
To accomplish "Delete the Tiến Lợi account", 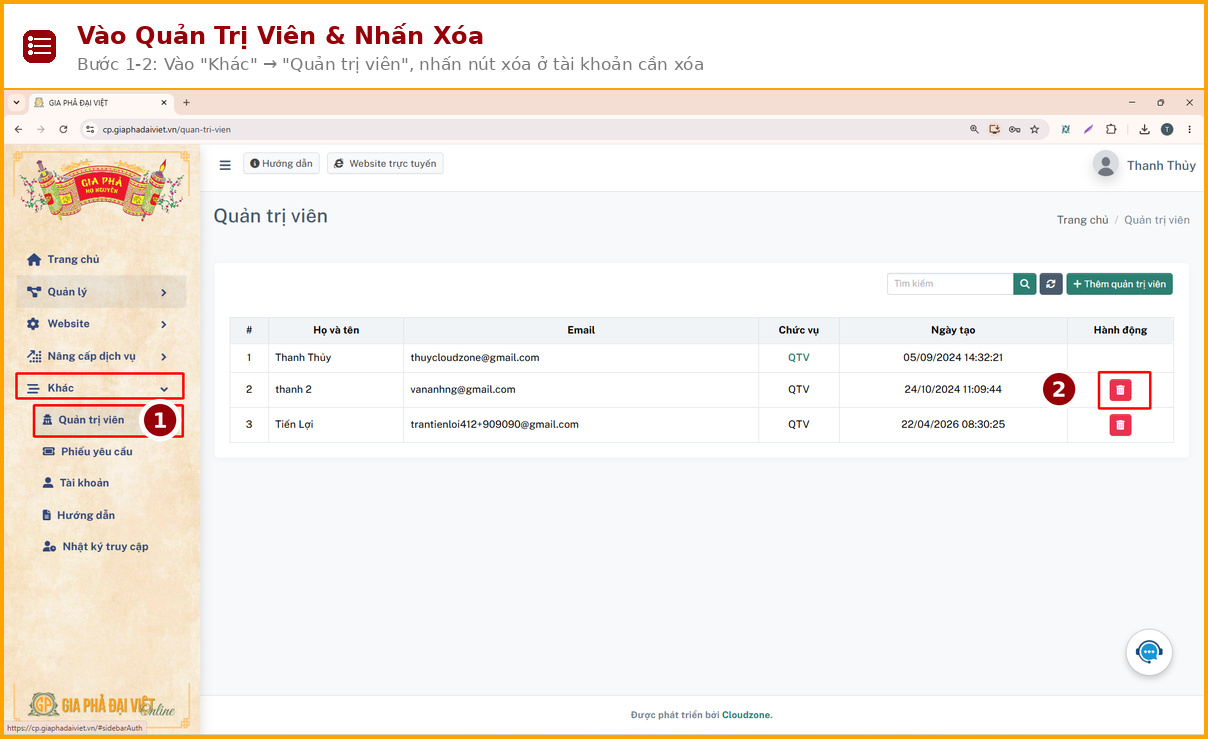I will pyautogui.click(x=1120, y=425).
